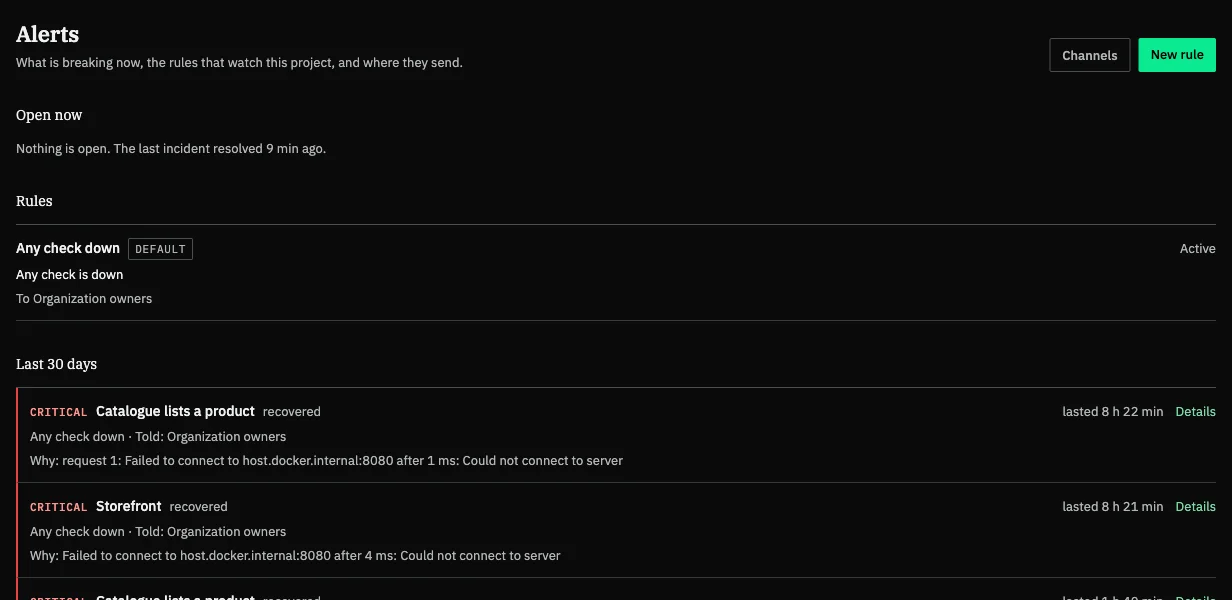Click the CRITICAL badge on the first Catalogue incident
Viewport: 1232px width, 600px height.
pos(59,412)
